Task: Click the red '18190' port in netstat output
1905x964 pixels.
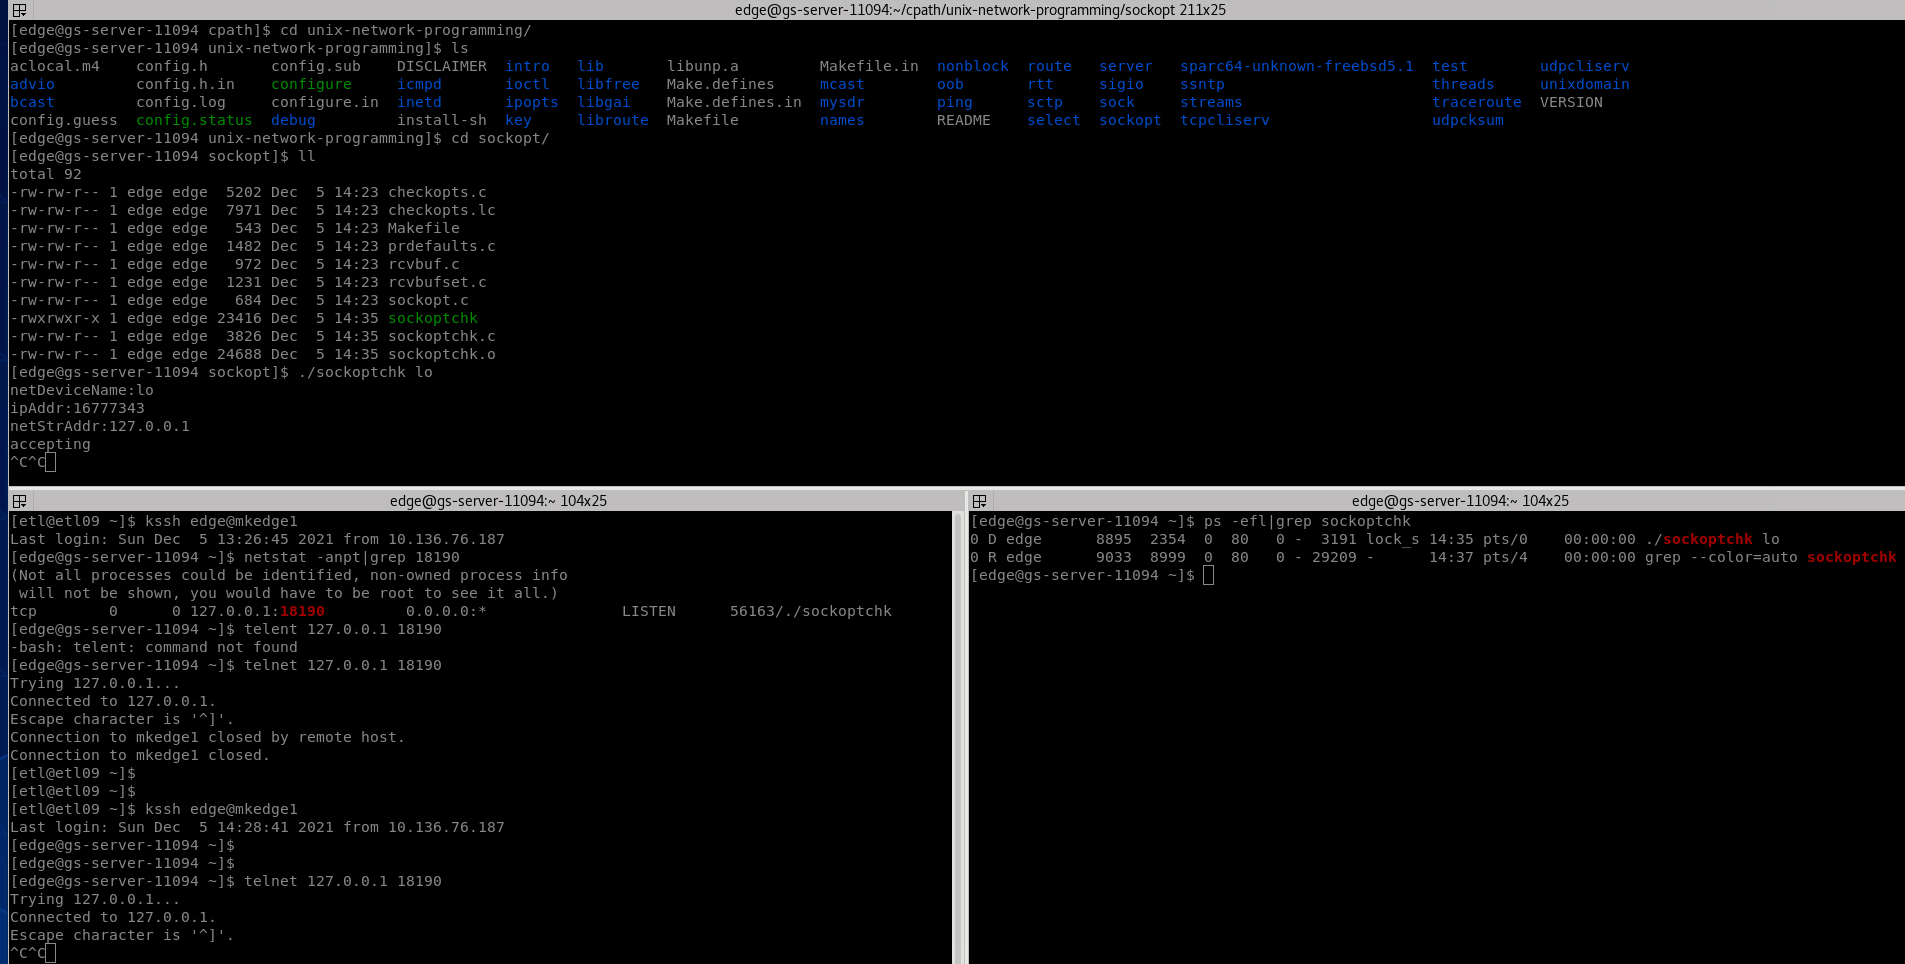Action: (x=302, y=611)
